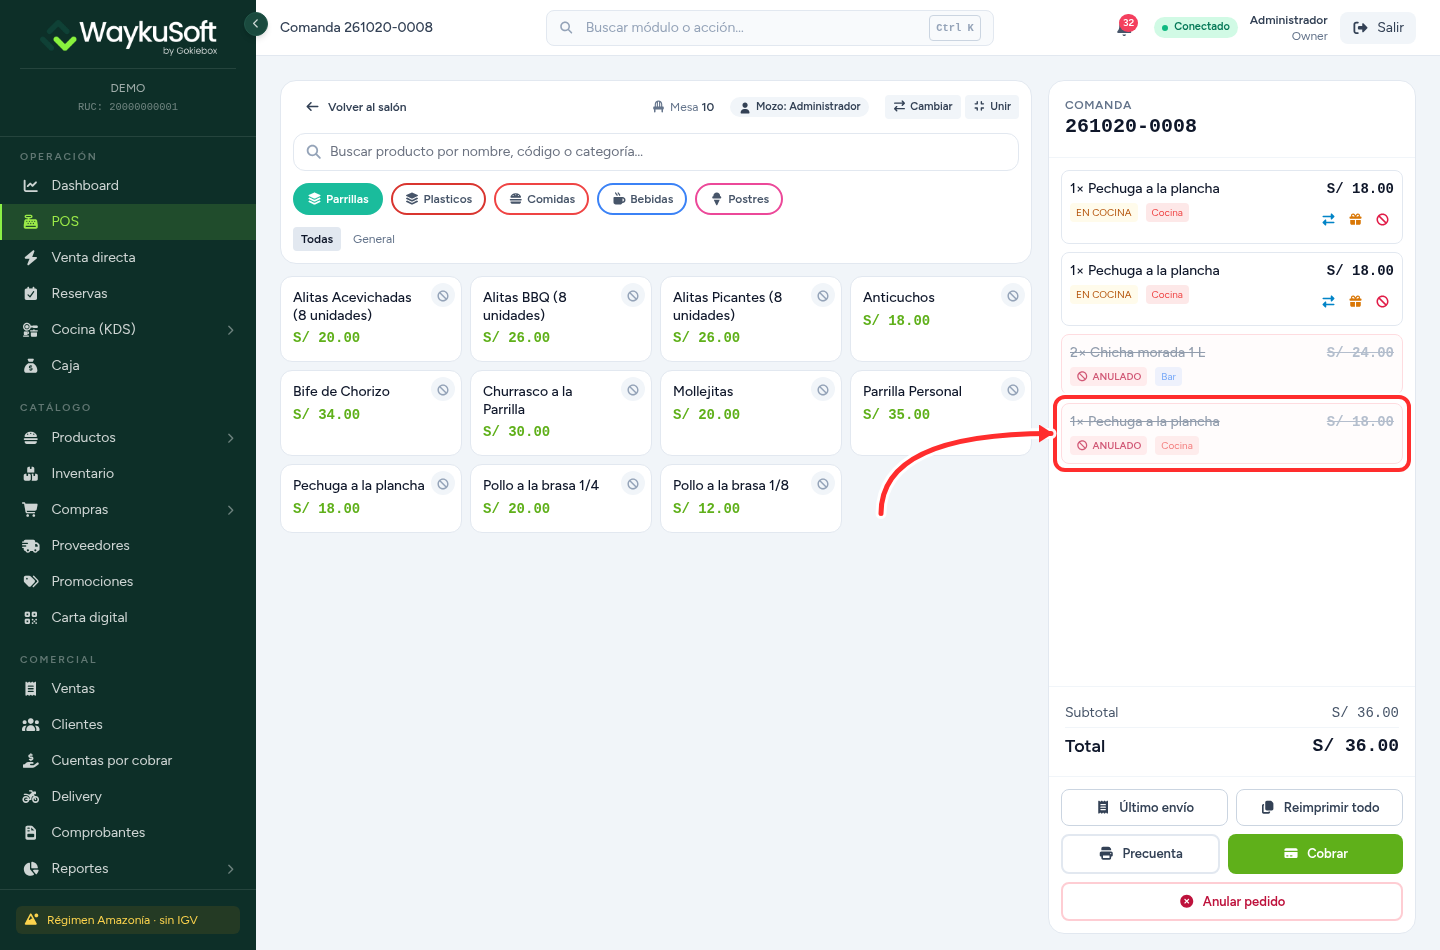Viewport: 1440px width, 950px height.
Task: Toggle availability of Bife de Chorizo
Action: pos(443,390)
